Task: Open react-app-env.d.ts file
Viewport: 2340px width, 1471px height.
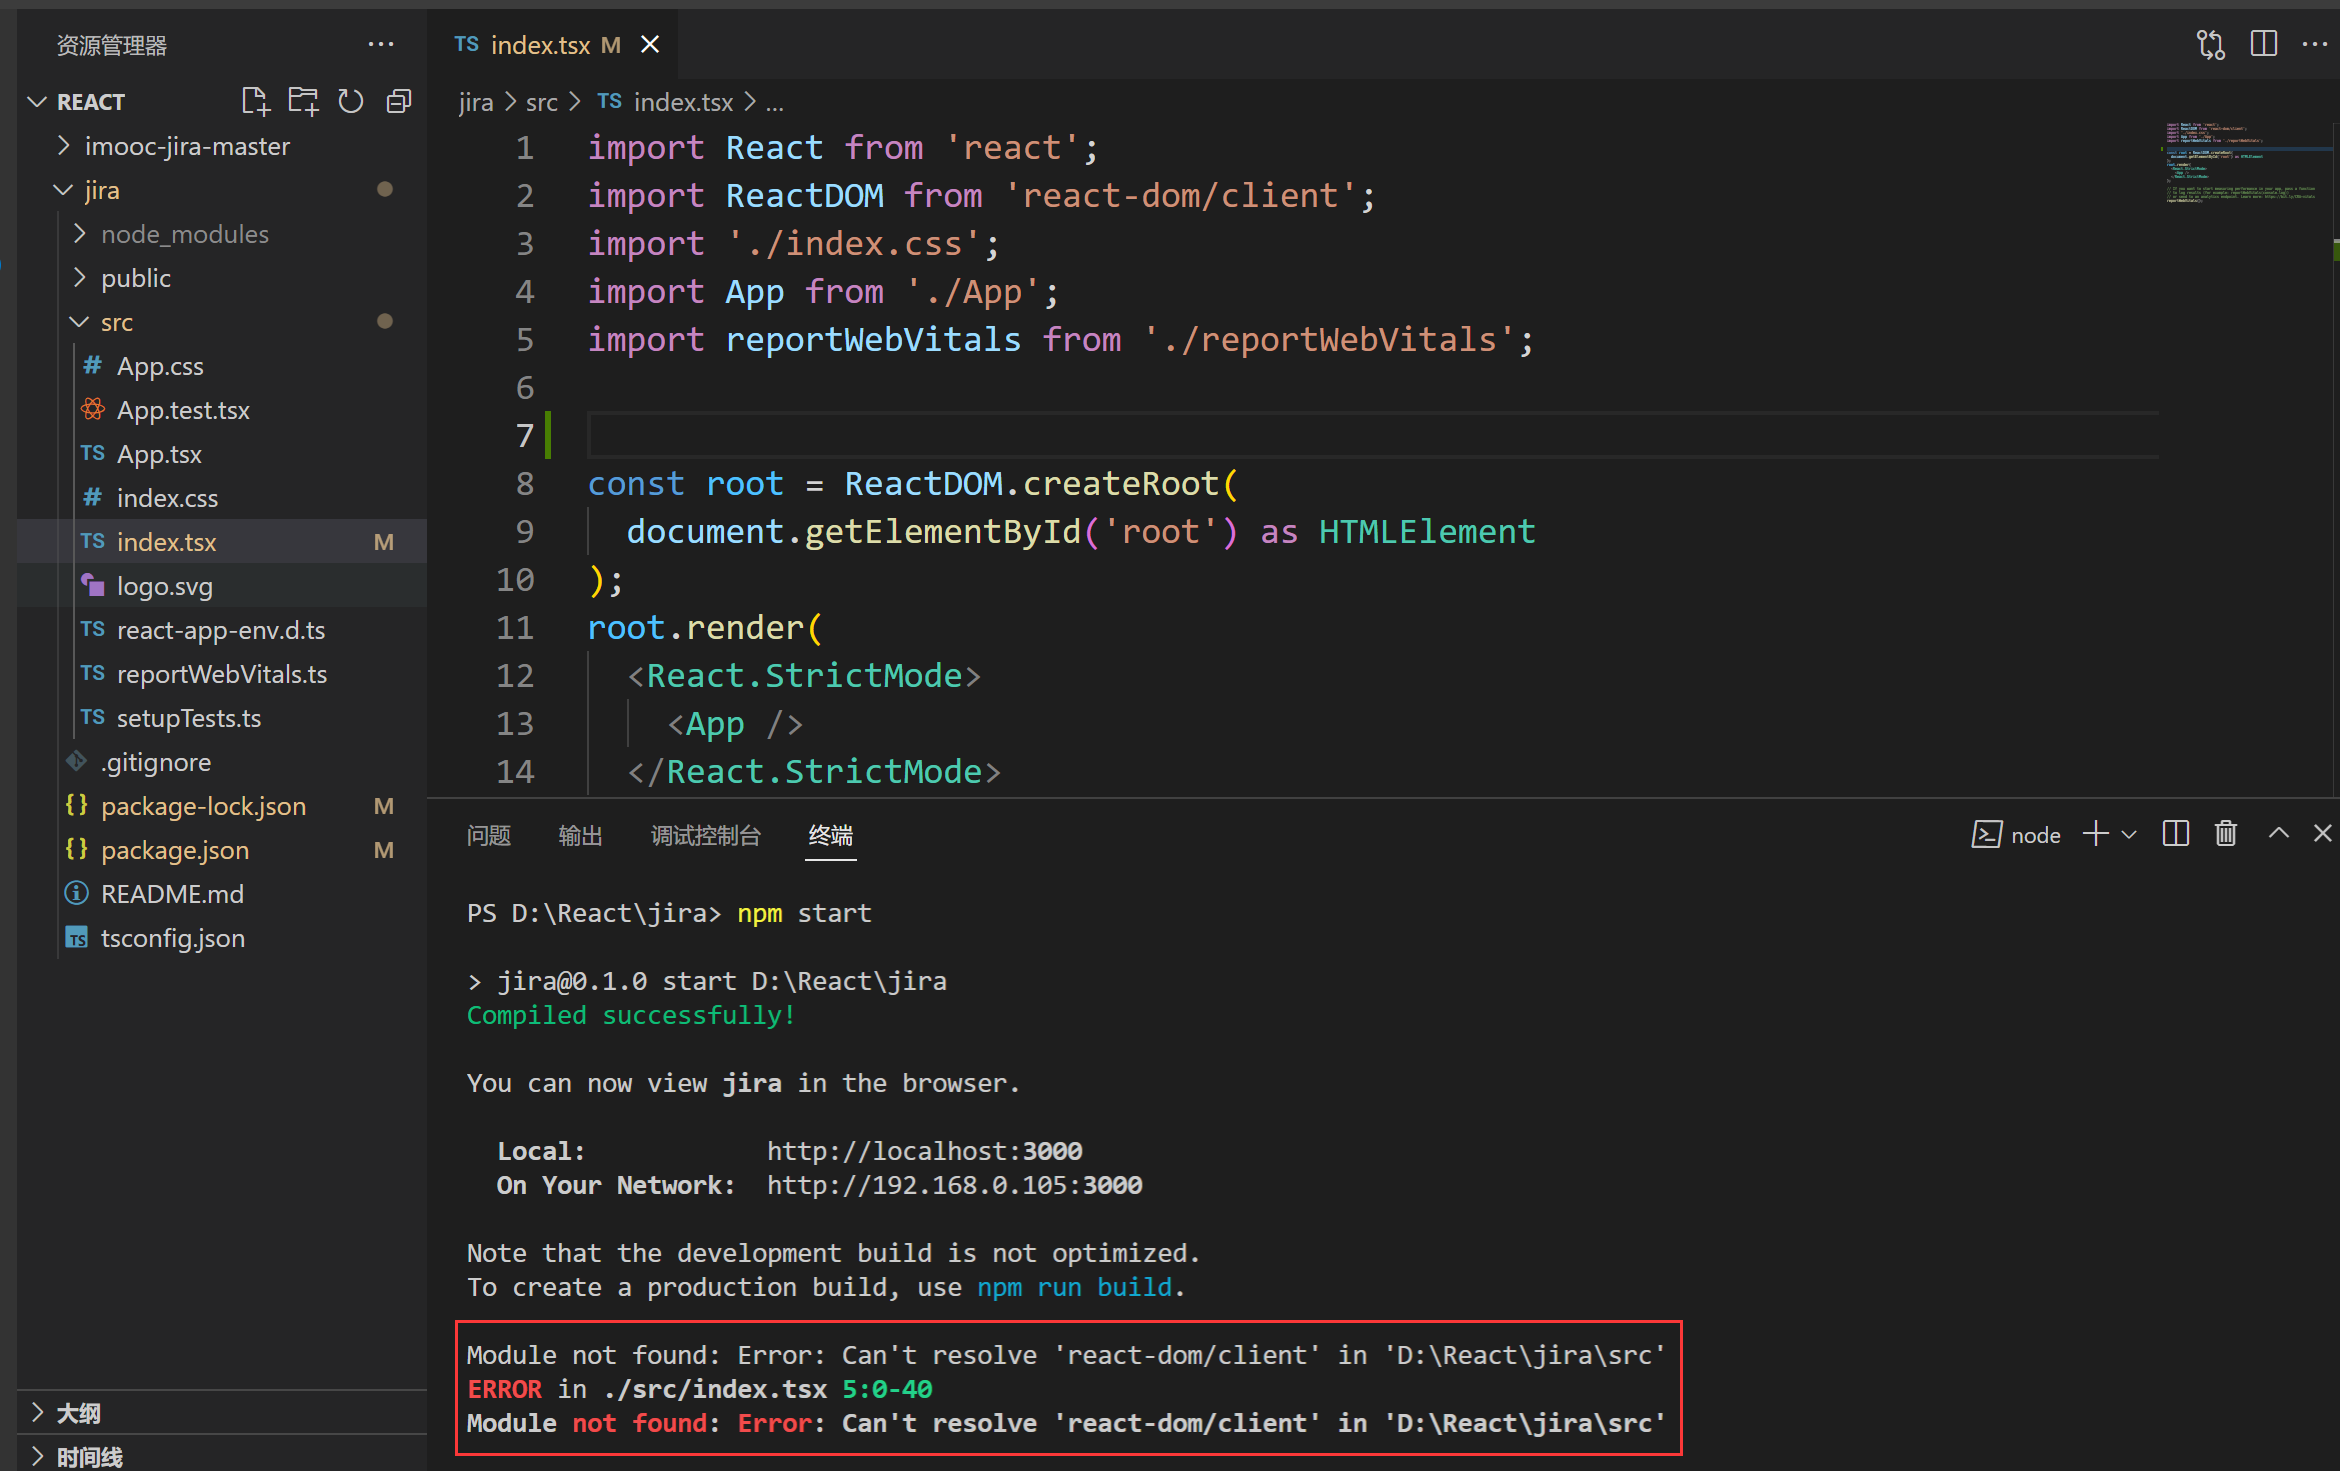Action: click(222, 630)
